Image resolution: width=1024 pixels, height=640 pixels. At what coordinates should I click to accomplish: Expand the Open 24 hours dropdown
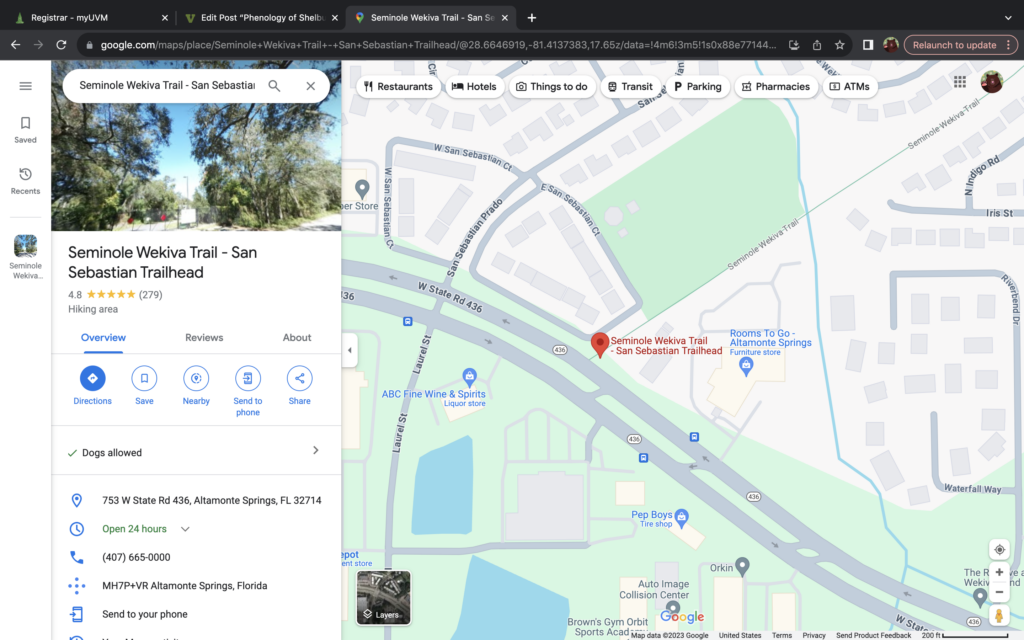185,529
